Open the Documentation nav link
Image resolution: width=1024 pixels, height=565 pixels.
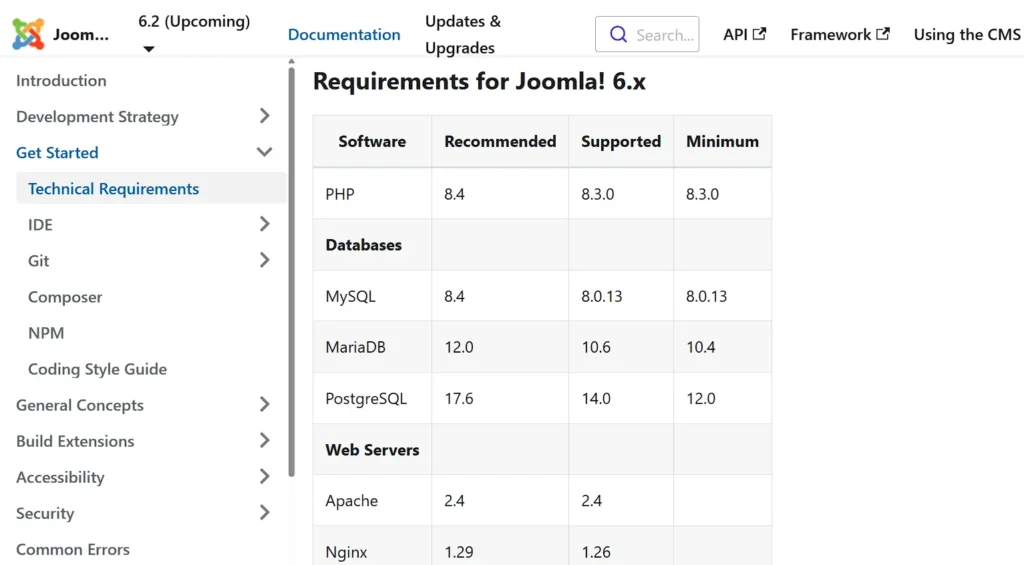click(344, 35)
